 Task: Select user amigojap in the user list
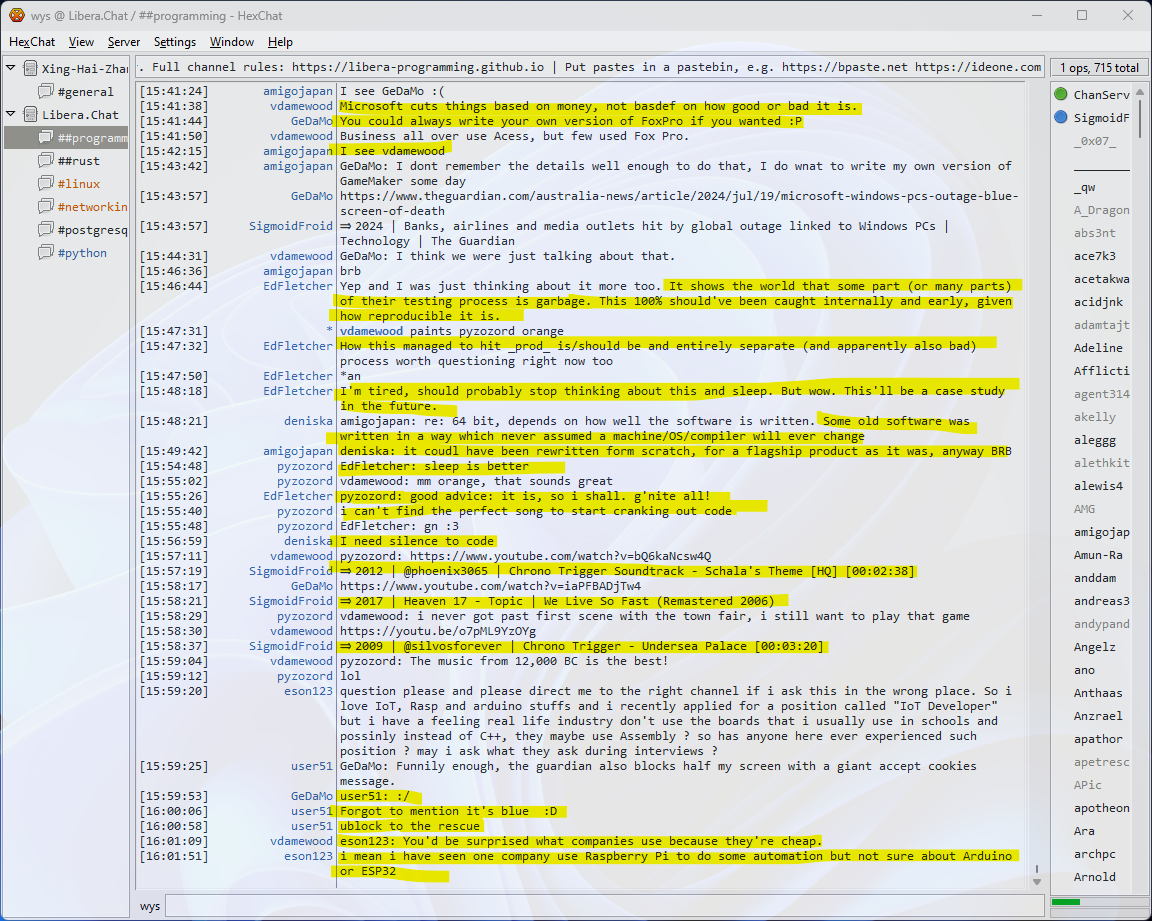pos(1101,532)
